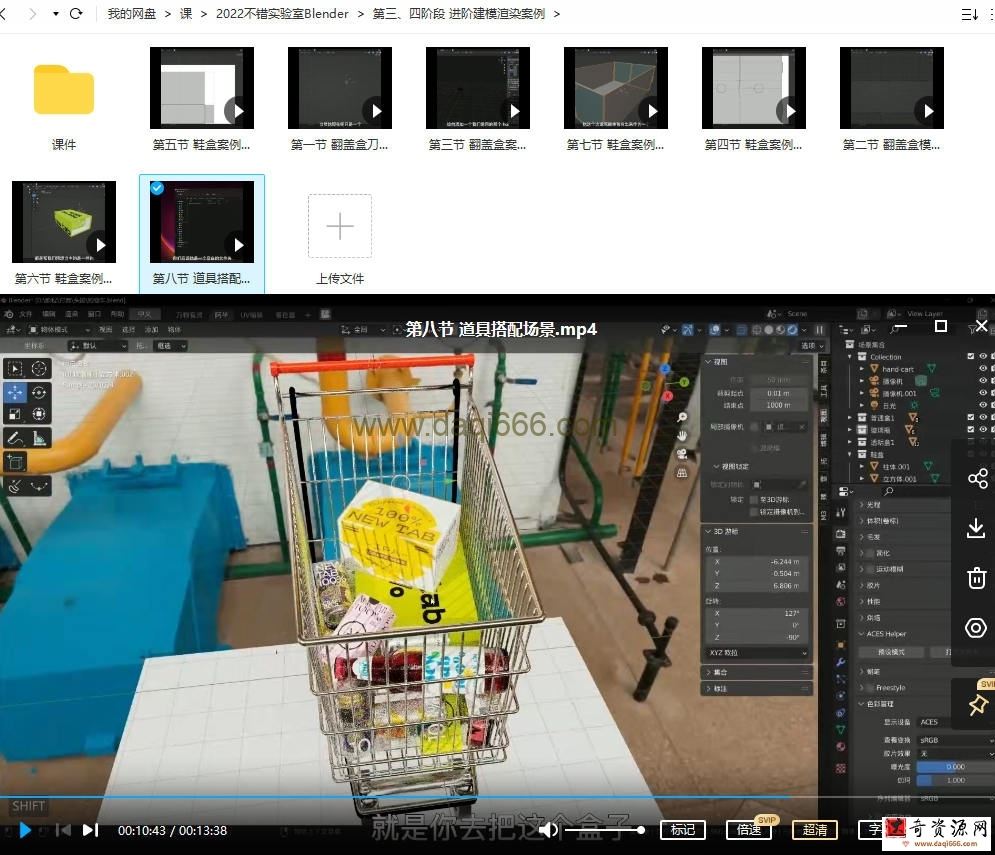The height and width of the screenshot is (855, 995).
Task: Click the viewport pan hand gizmo
Action: 682,435
